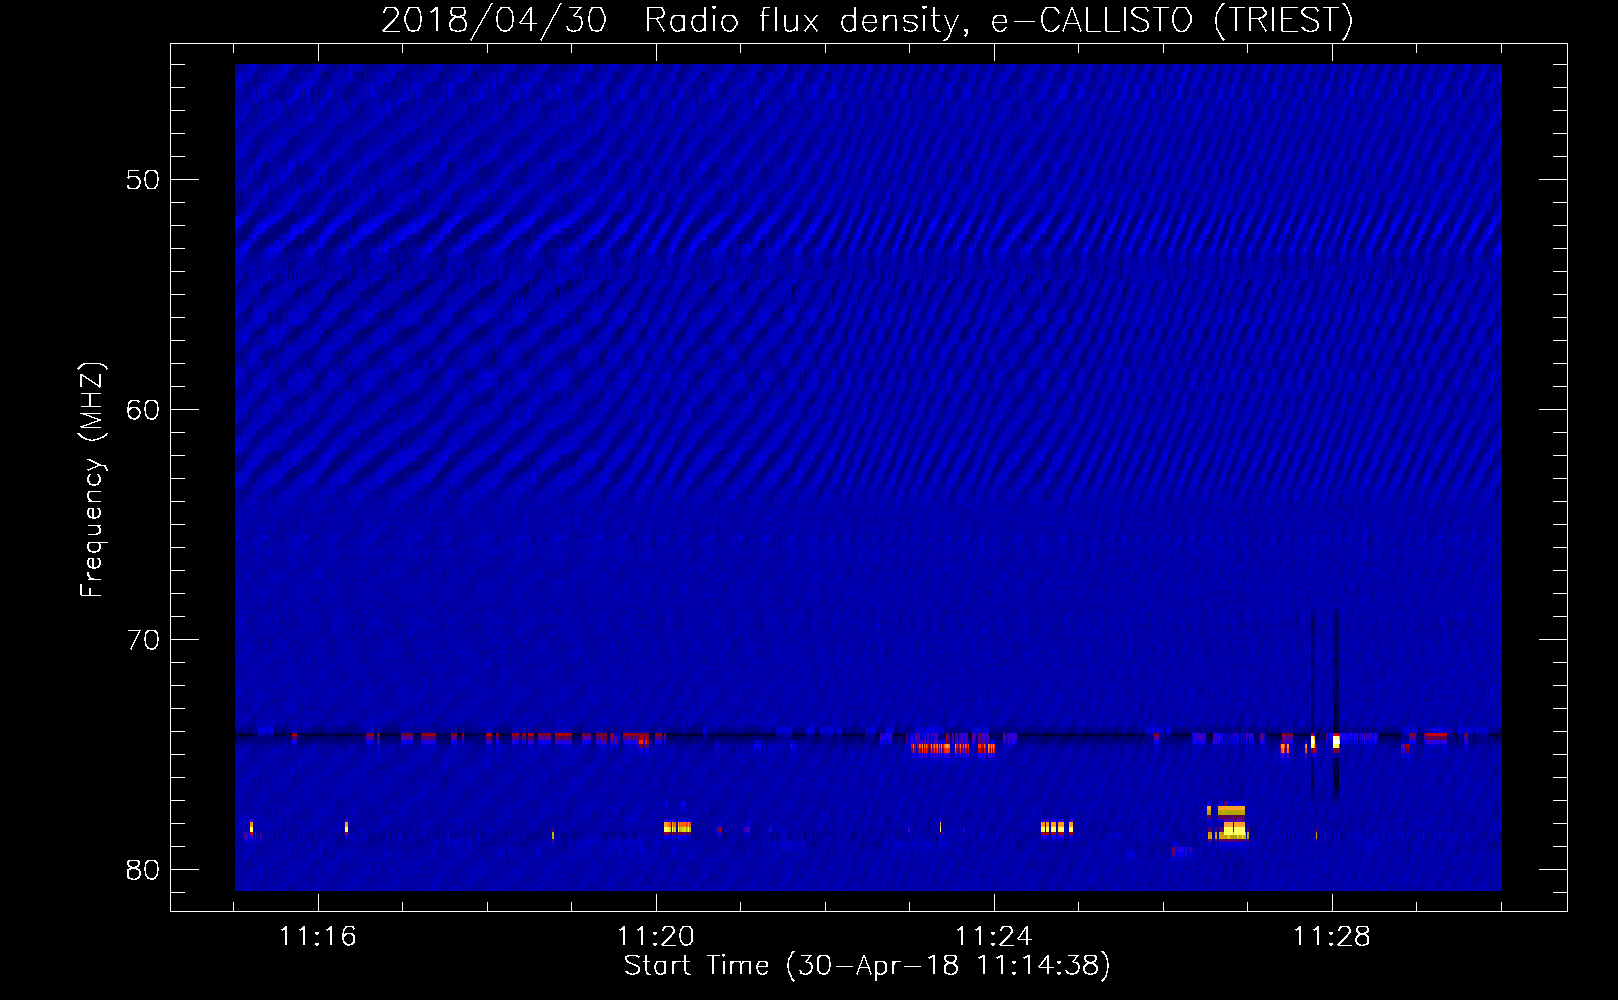Image resolution: width=1618 pixels, height=1000 pixels.
Task: Click the 11:20 time tick label
Action: pyautogui.click(x=655, y=937)
